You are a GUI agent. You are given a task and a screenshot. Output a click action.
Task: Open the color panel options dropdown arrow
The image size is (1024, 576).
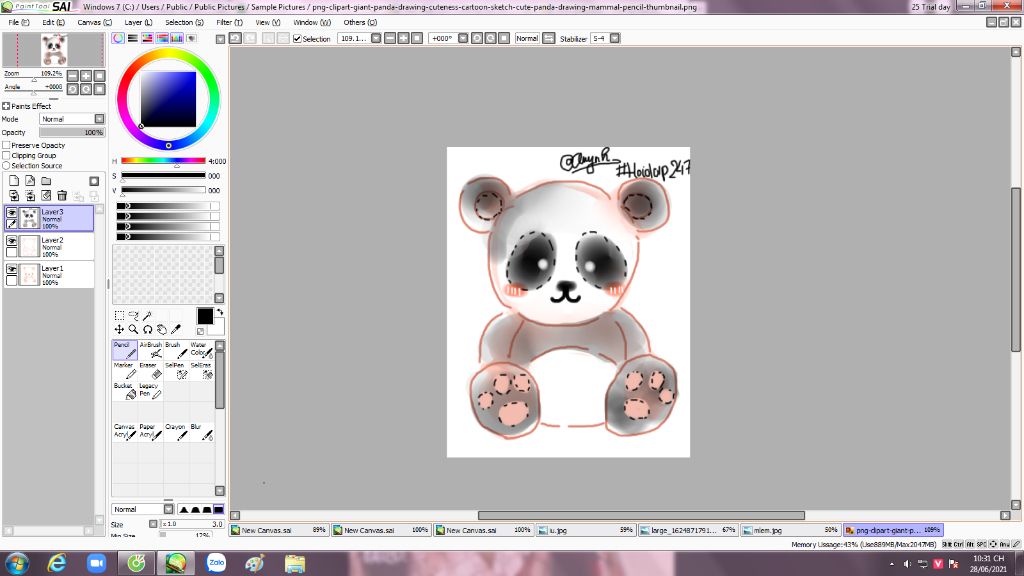pos(220,39)
